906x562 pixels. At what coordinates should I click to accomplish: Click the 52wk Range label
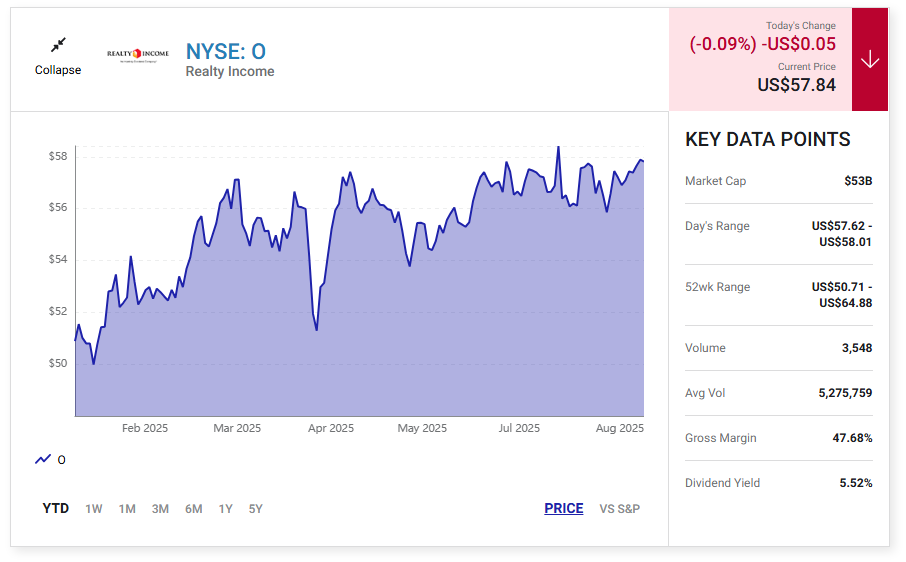[718, 287]
